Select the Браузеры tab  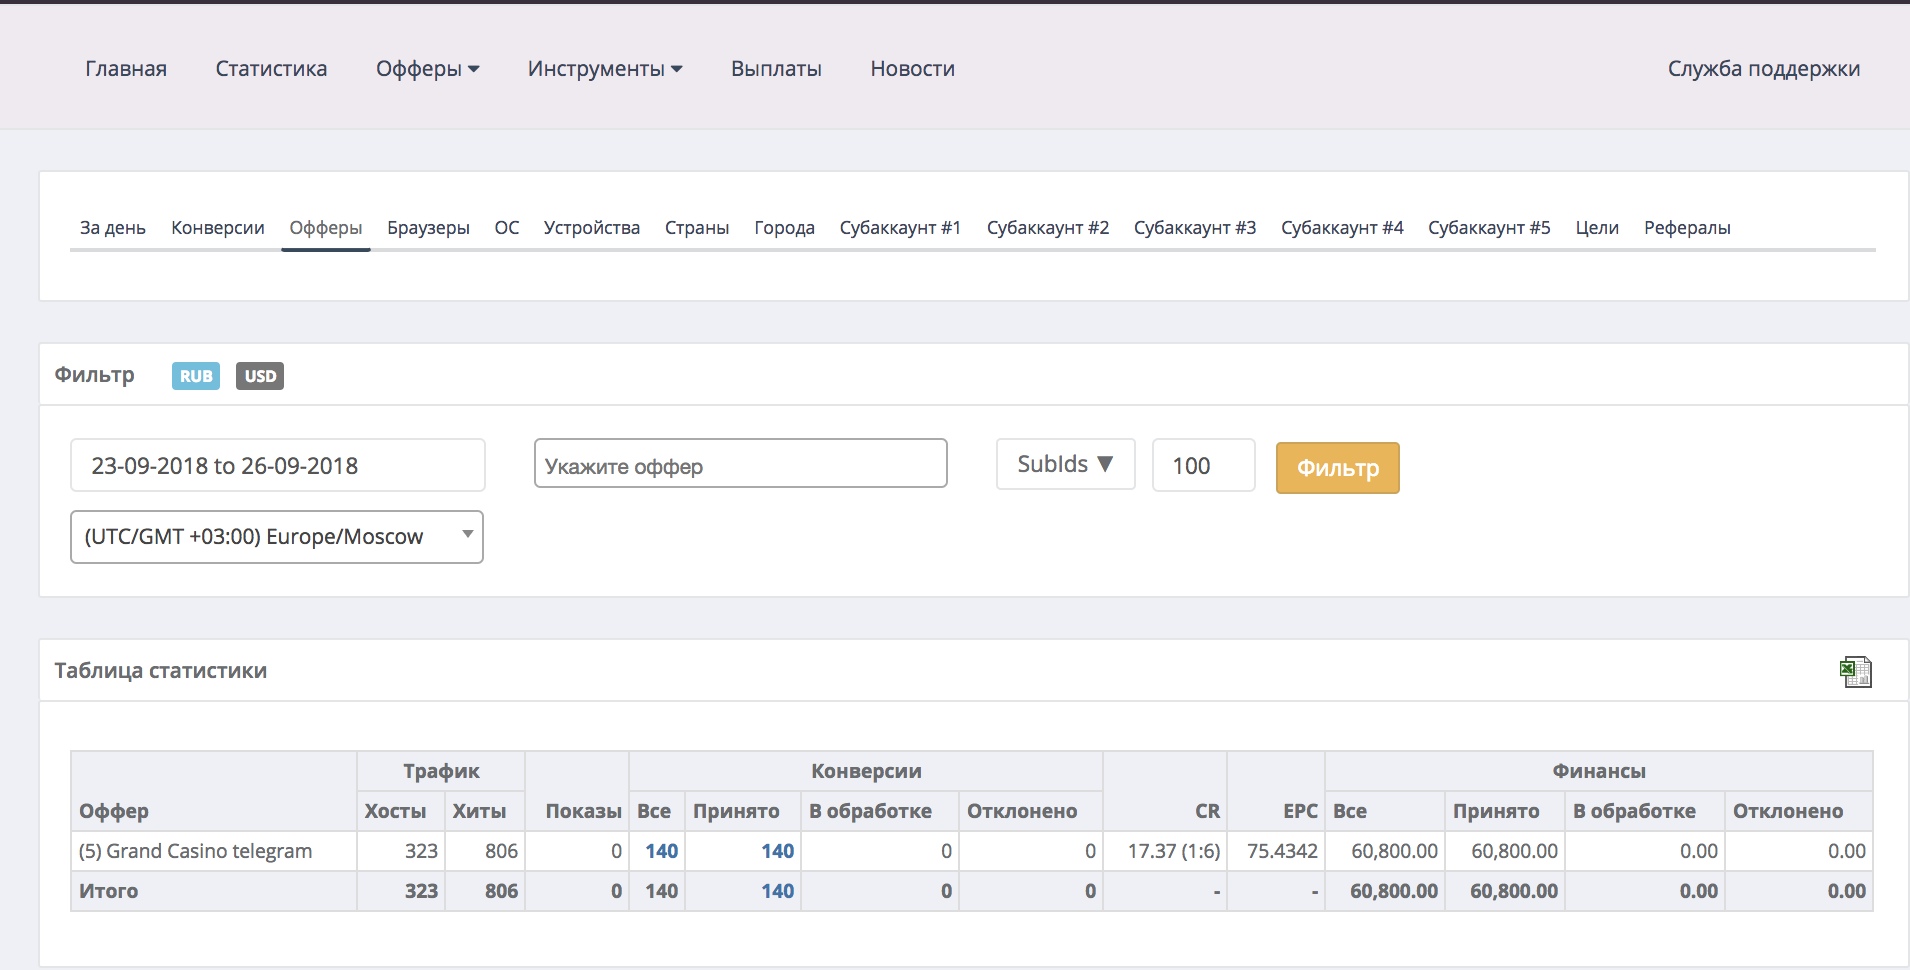coord(428,228)
